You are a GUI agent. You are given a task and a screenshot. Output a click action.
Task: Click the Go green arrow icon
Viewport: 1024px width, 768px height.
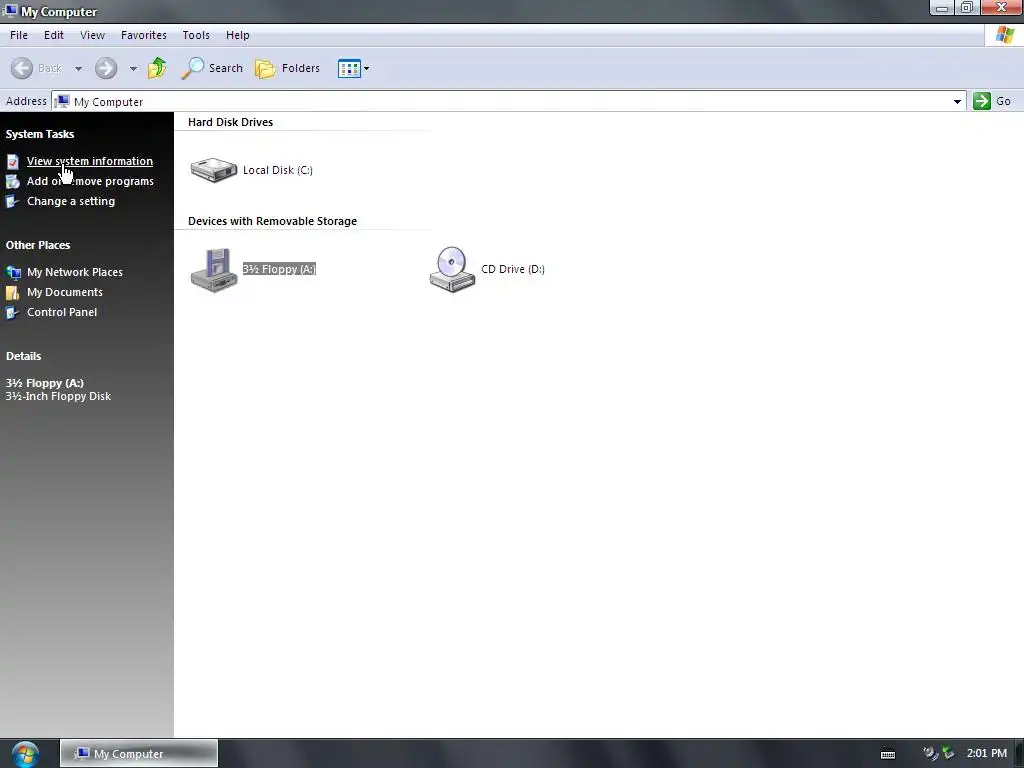pos(982,101)
